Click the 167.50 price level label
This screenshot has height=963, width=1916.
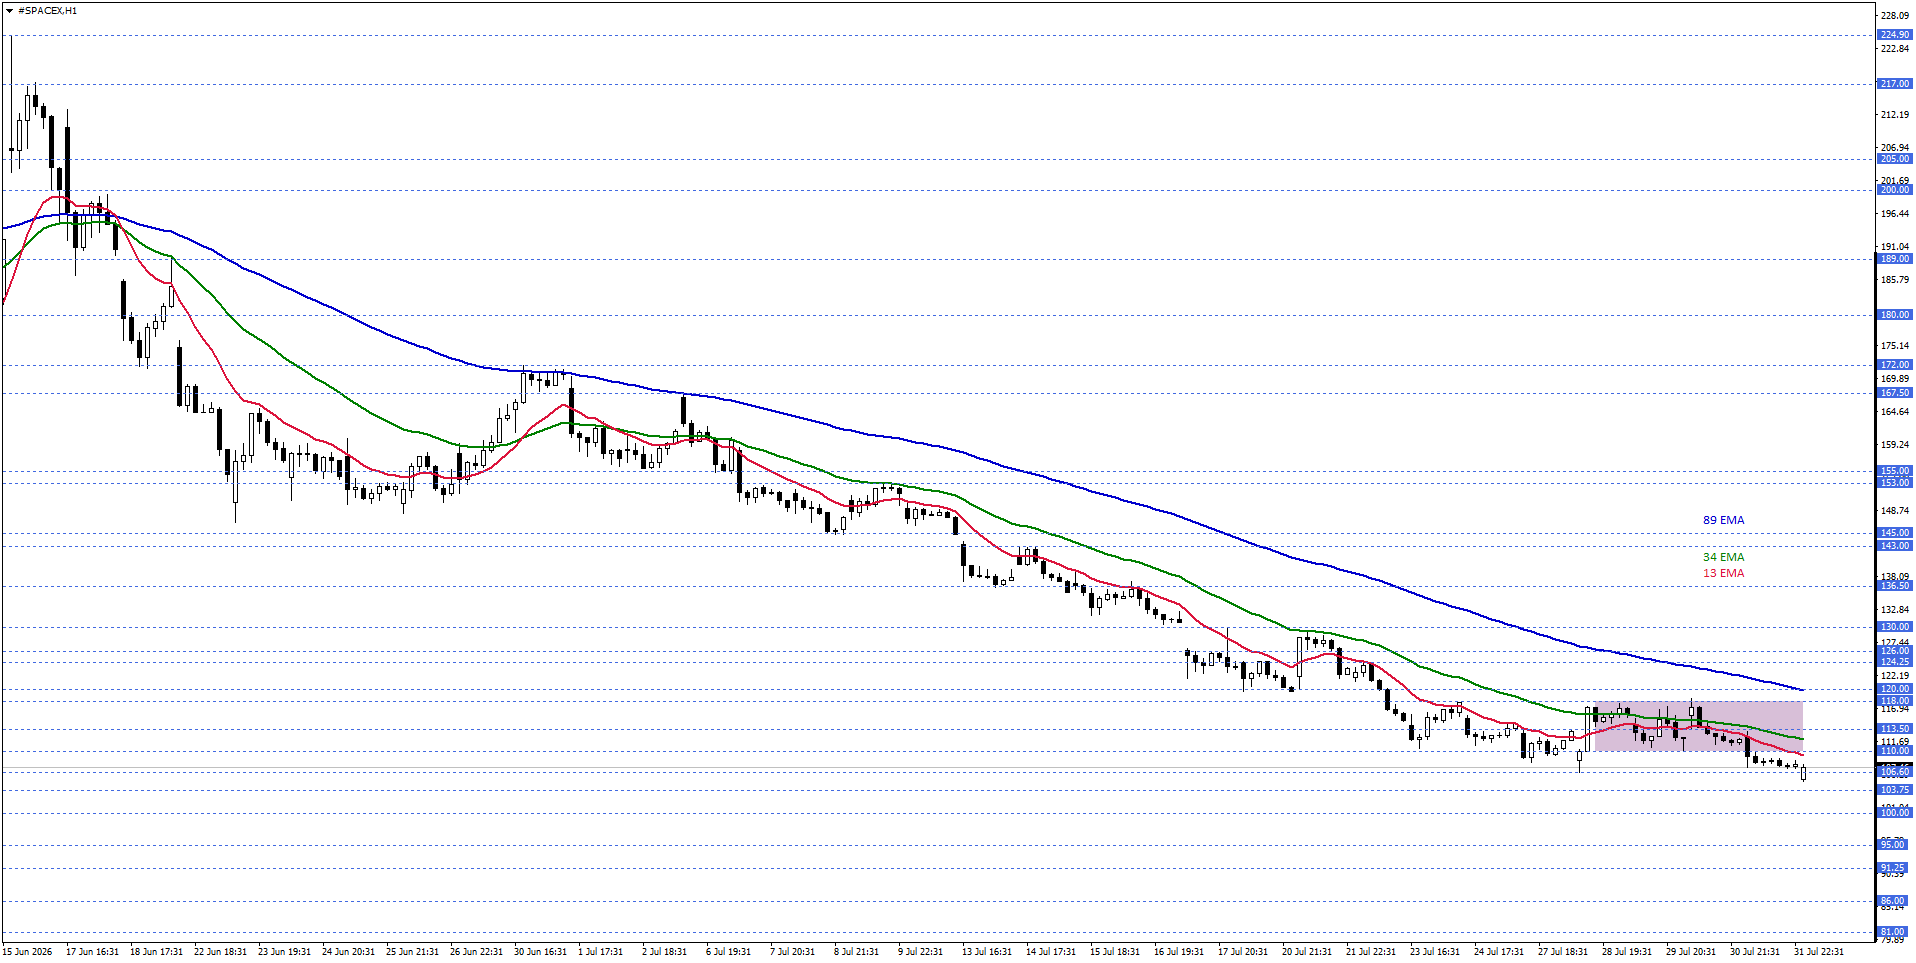pyautogui.click(x=1895, y=393)
